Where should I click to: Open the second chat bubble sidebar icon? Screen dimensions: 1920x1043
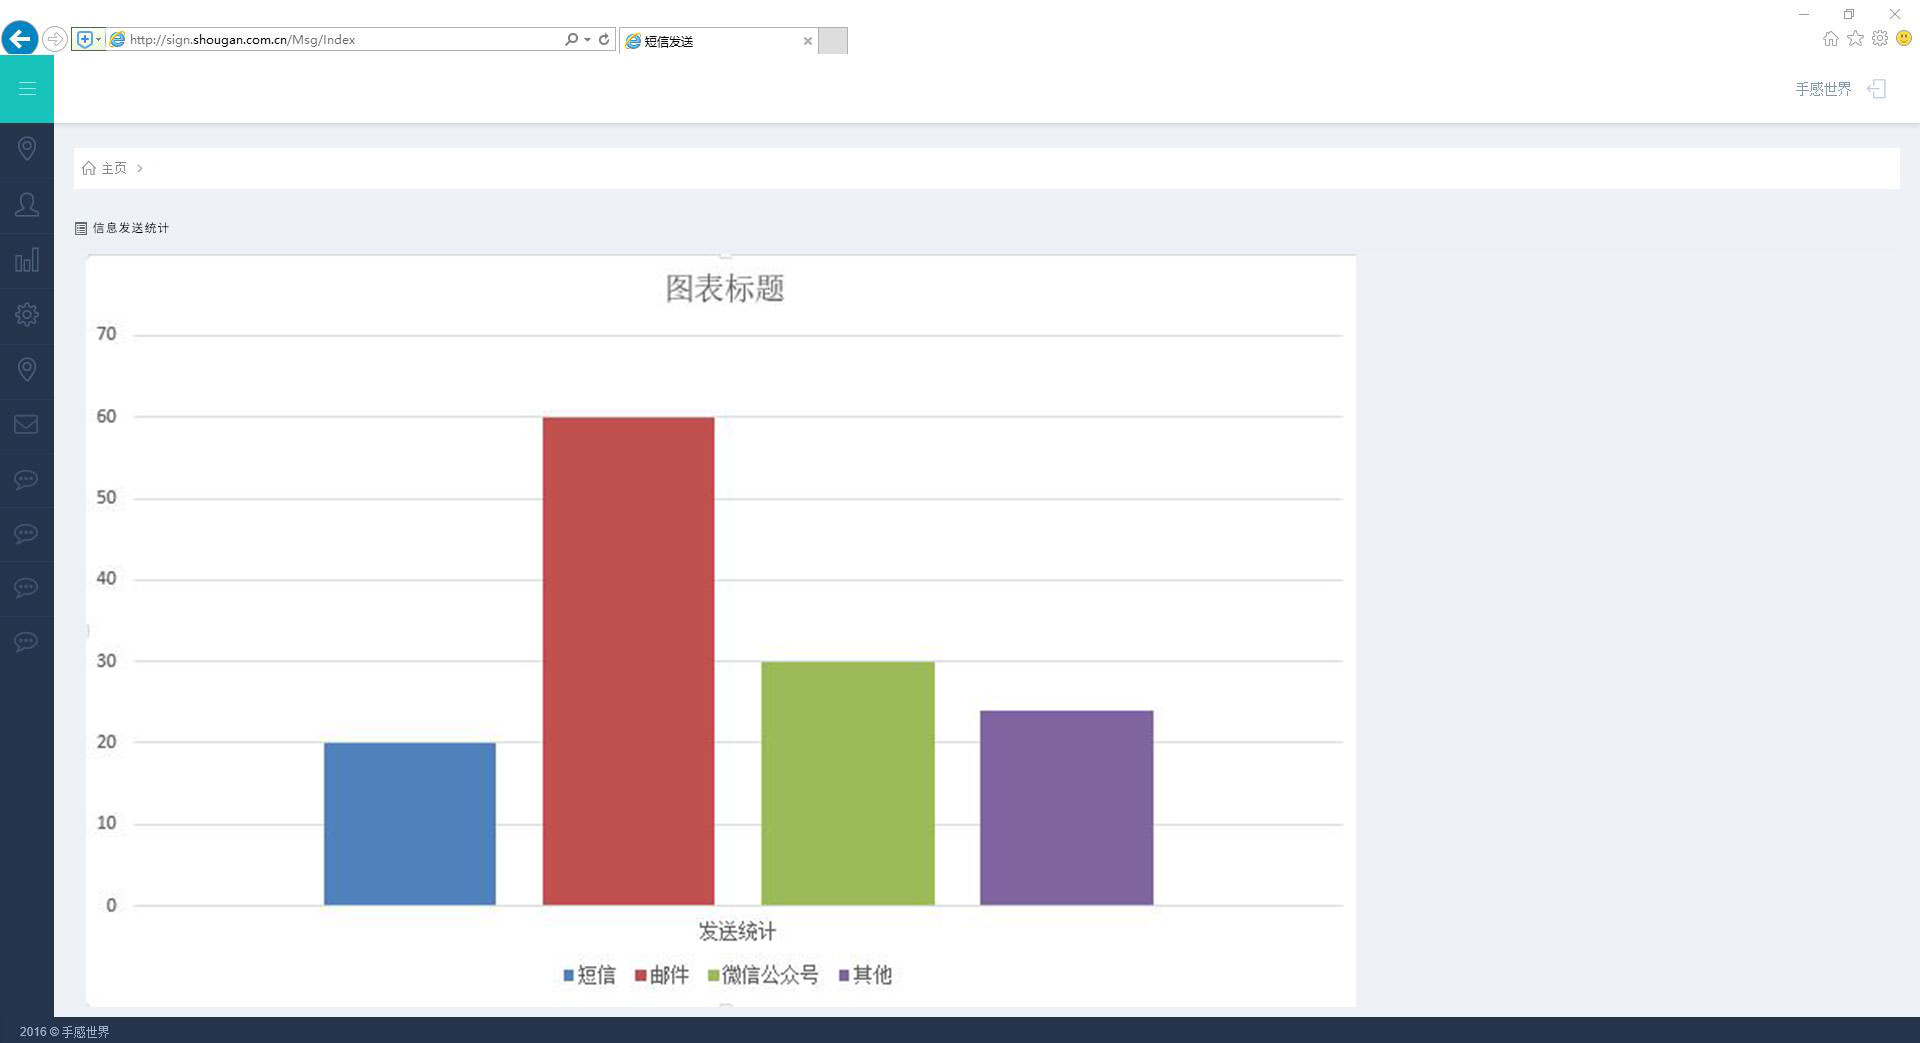point(27,534)
